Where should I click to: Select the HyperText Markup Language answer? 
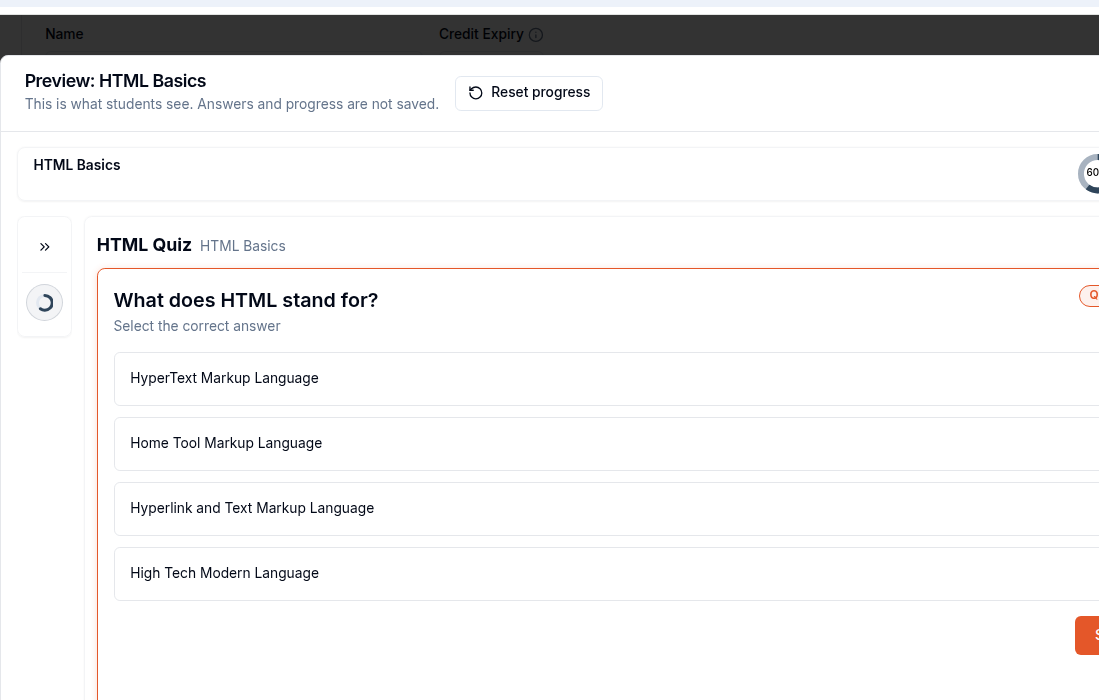click(607, 378)
